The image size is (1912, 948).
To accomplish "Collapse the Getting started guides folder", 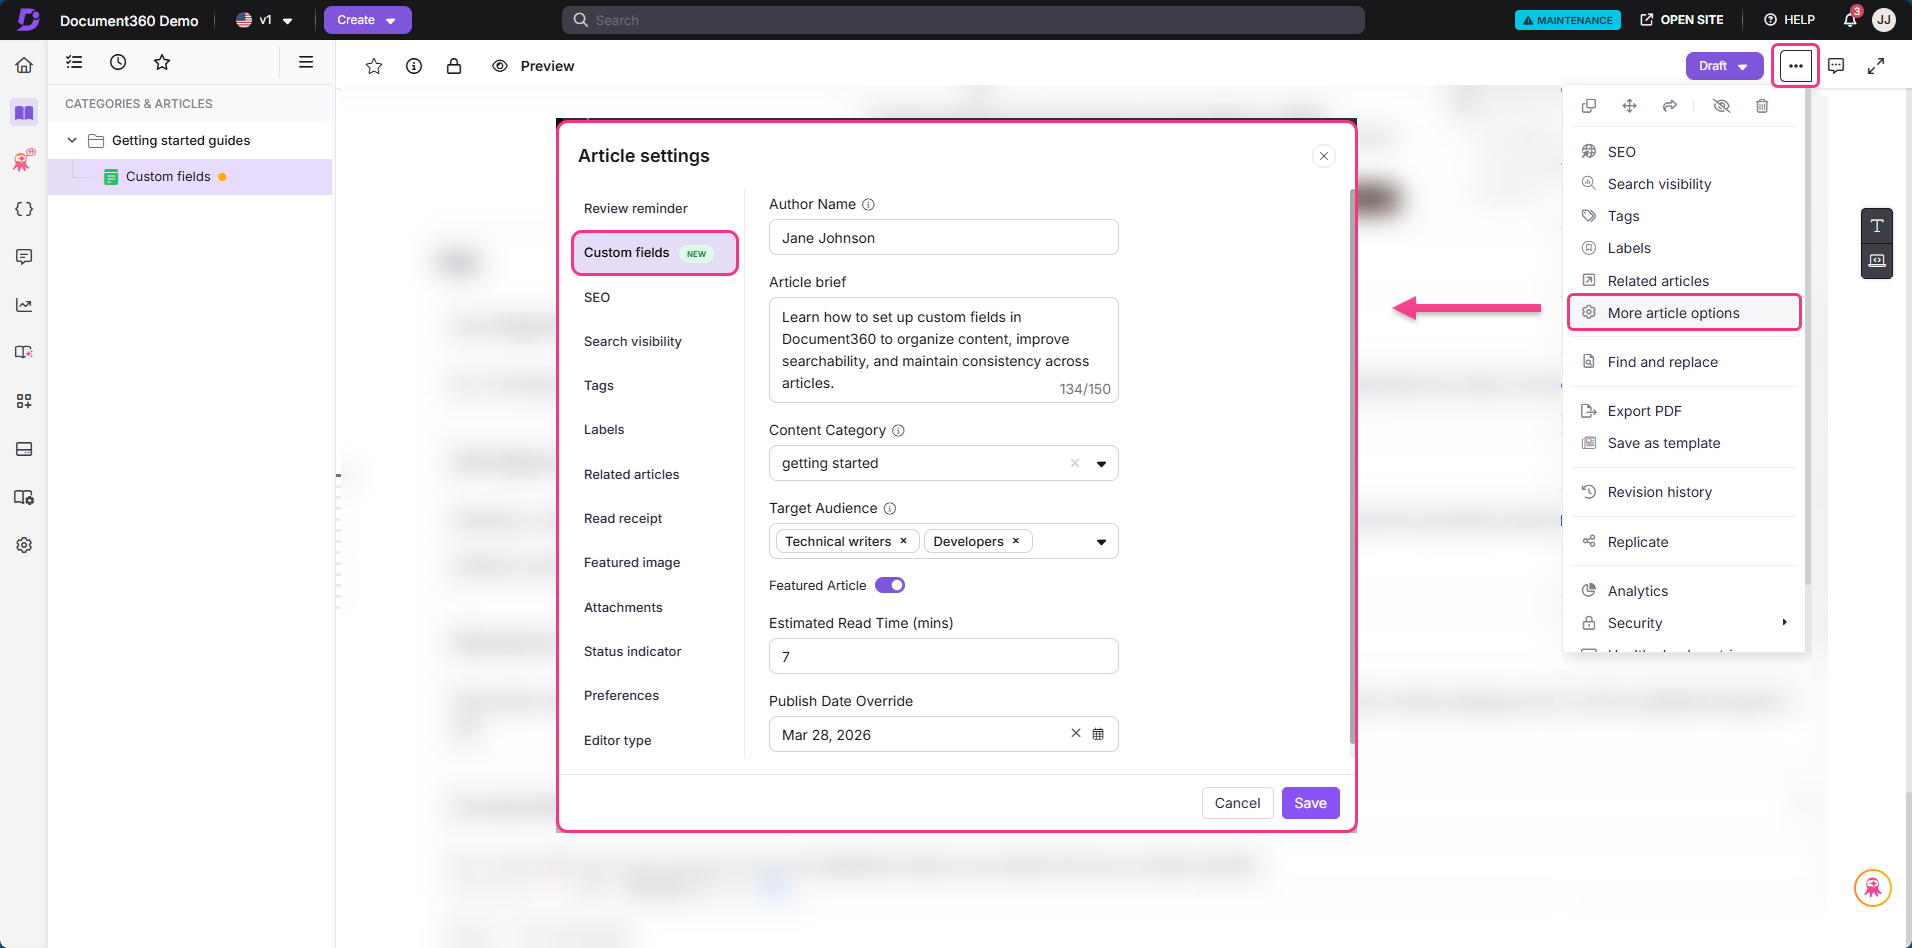I will [x=71, y=140].
